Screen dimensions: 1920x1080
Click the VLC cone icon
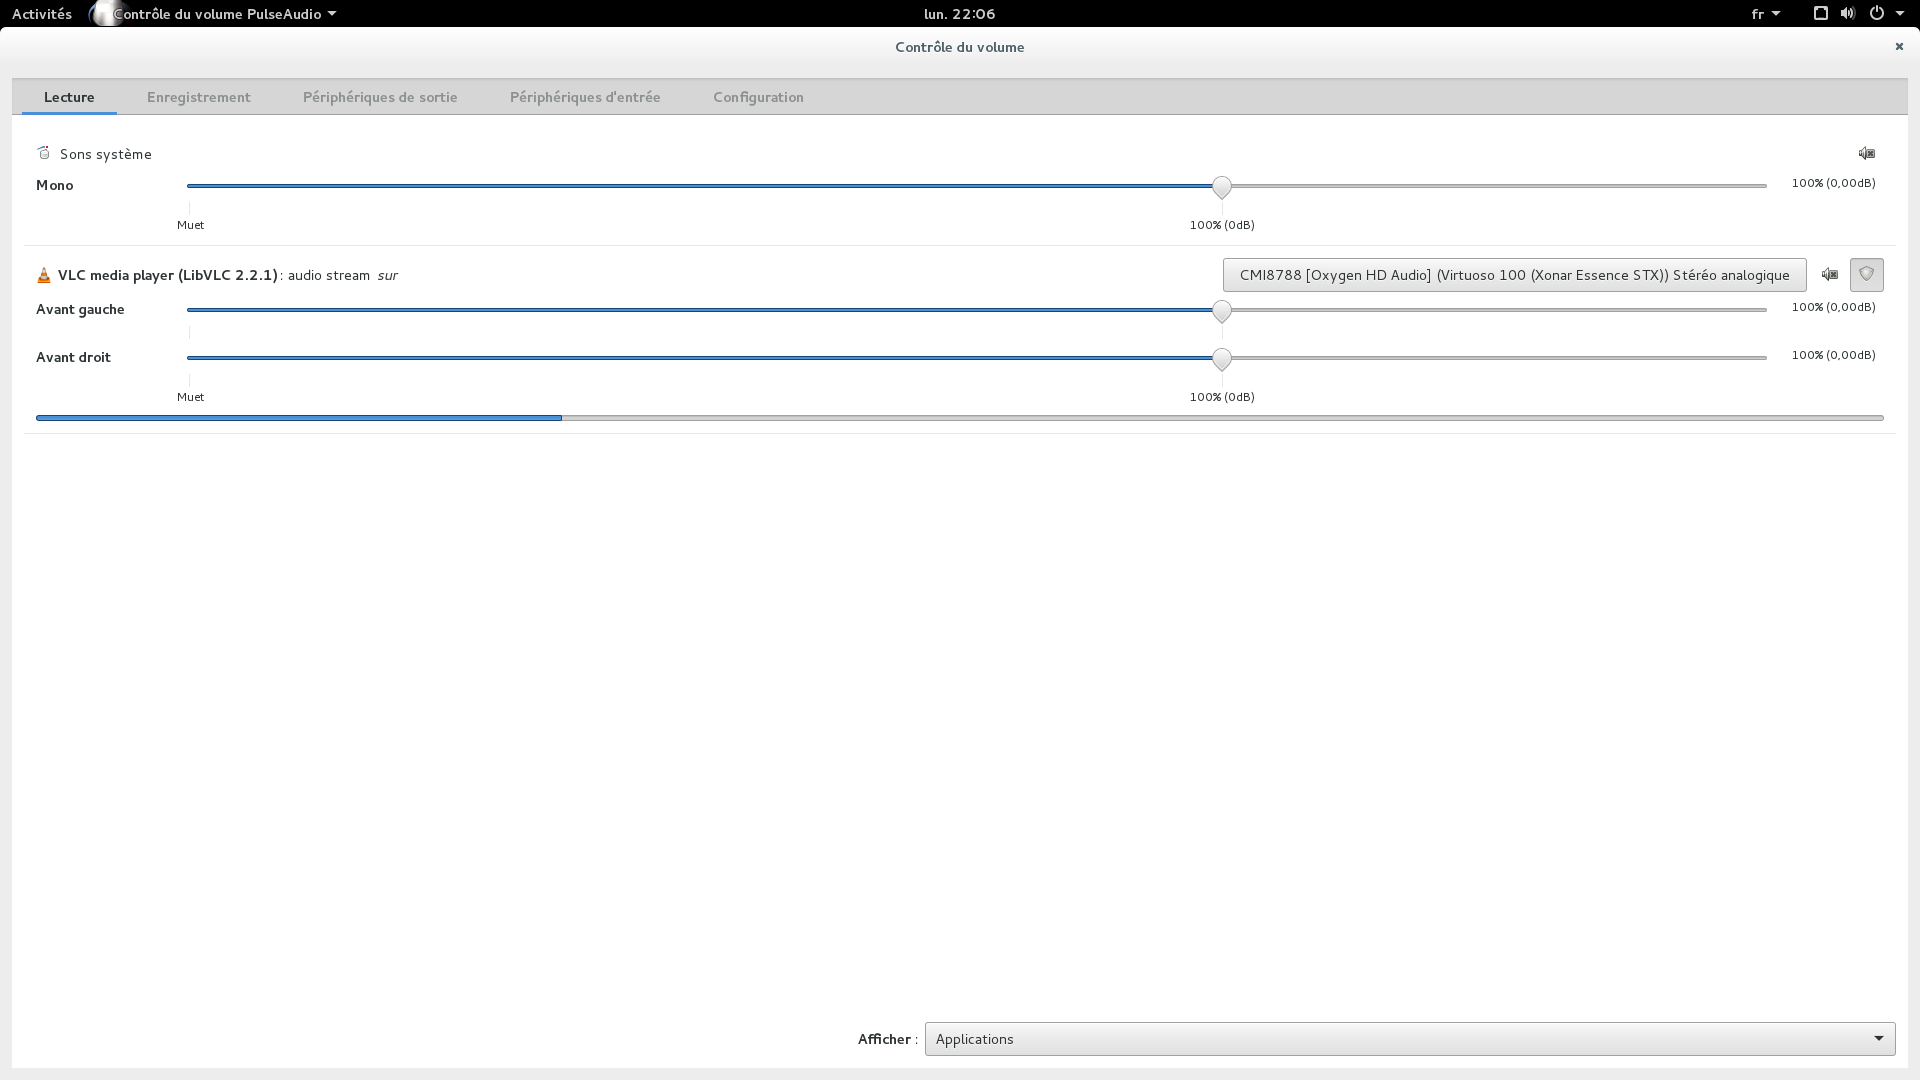point(44,275)
